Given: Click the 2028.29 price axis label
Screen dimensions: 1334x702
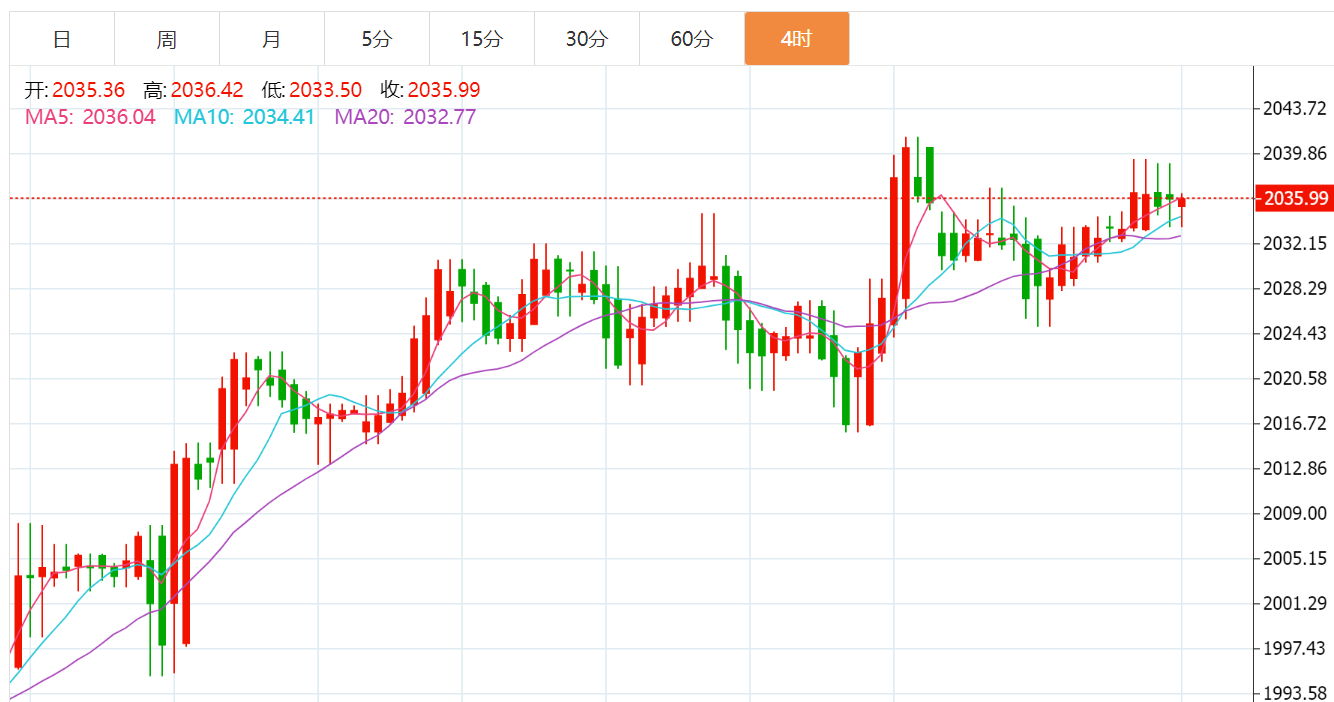Looking at the screenshot, I should coord(1297,289).
